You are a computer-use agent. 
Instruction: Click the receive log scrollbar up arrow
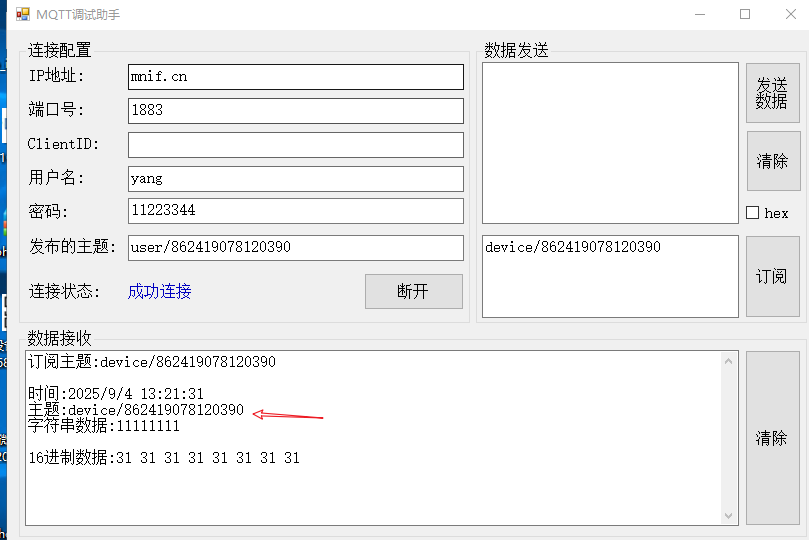tap(729, 362)
